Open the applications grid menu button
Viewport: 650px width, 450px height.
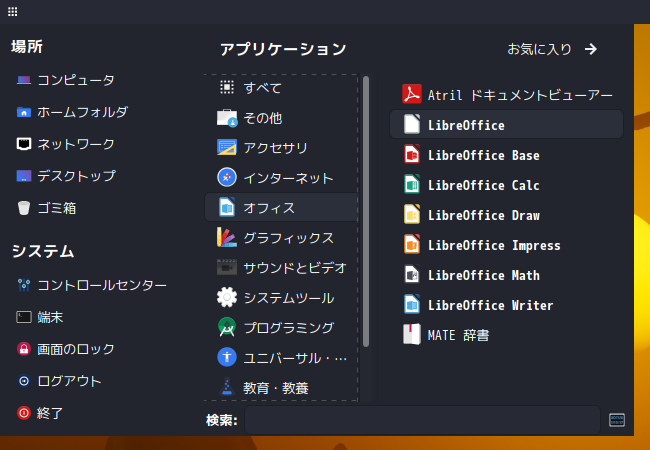[12, 12]
